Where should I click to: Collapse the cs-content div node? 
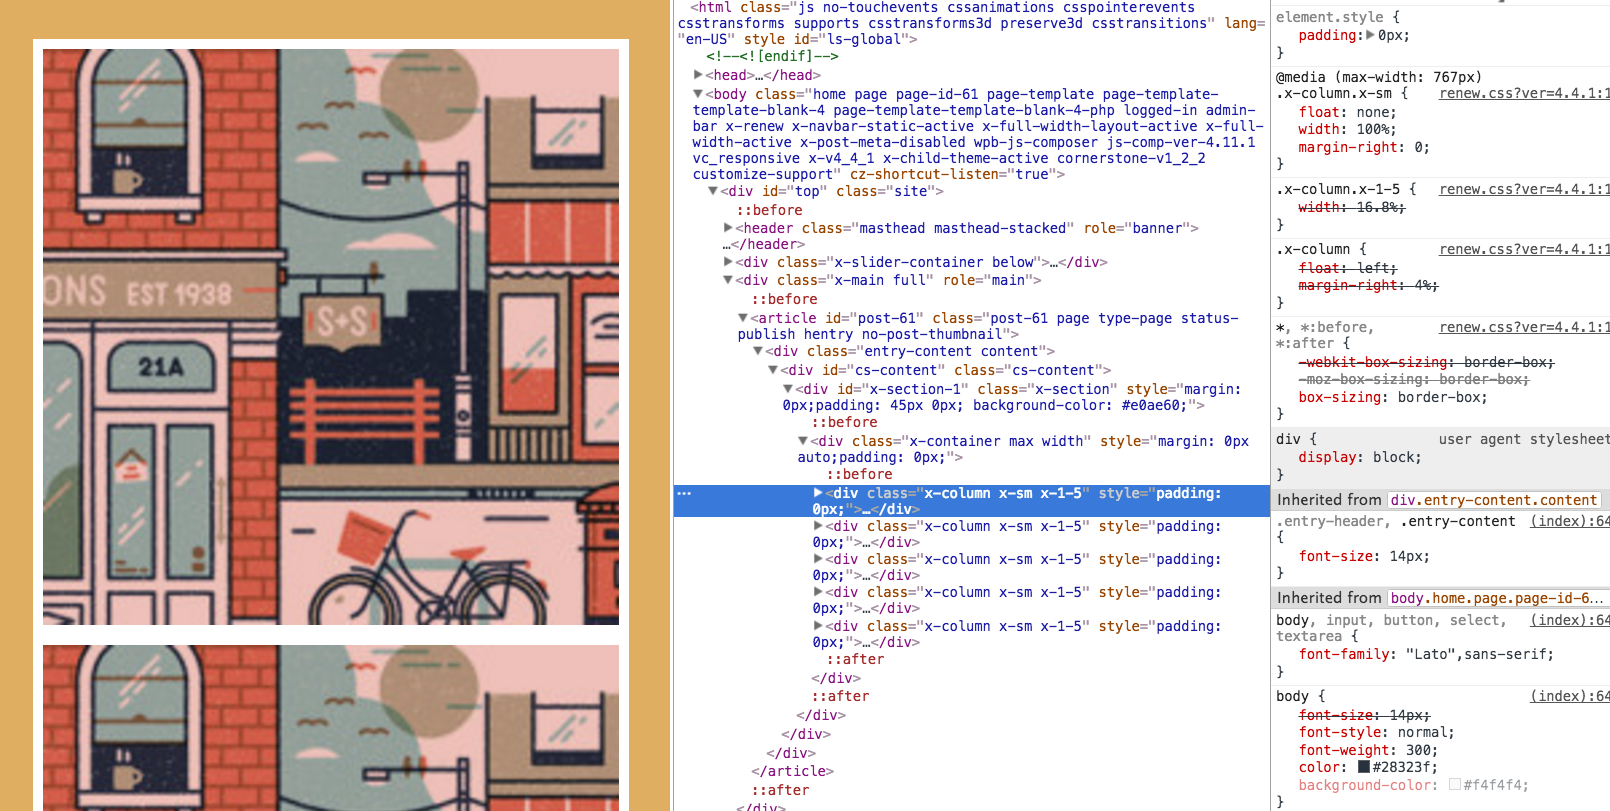(x=773, y=370)
